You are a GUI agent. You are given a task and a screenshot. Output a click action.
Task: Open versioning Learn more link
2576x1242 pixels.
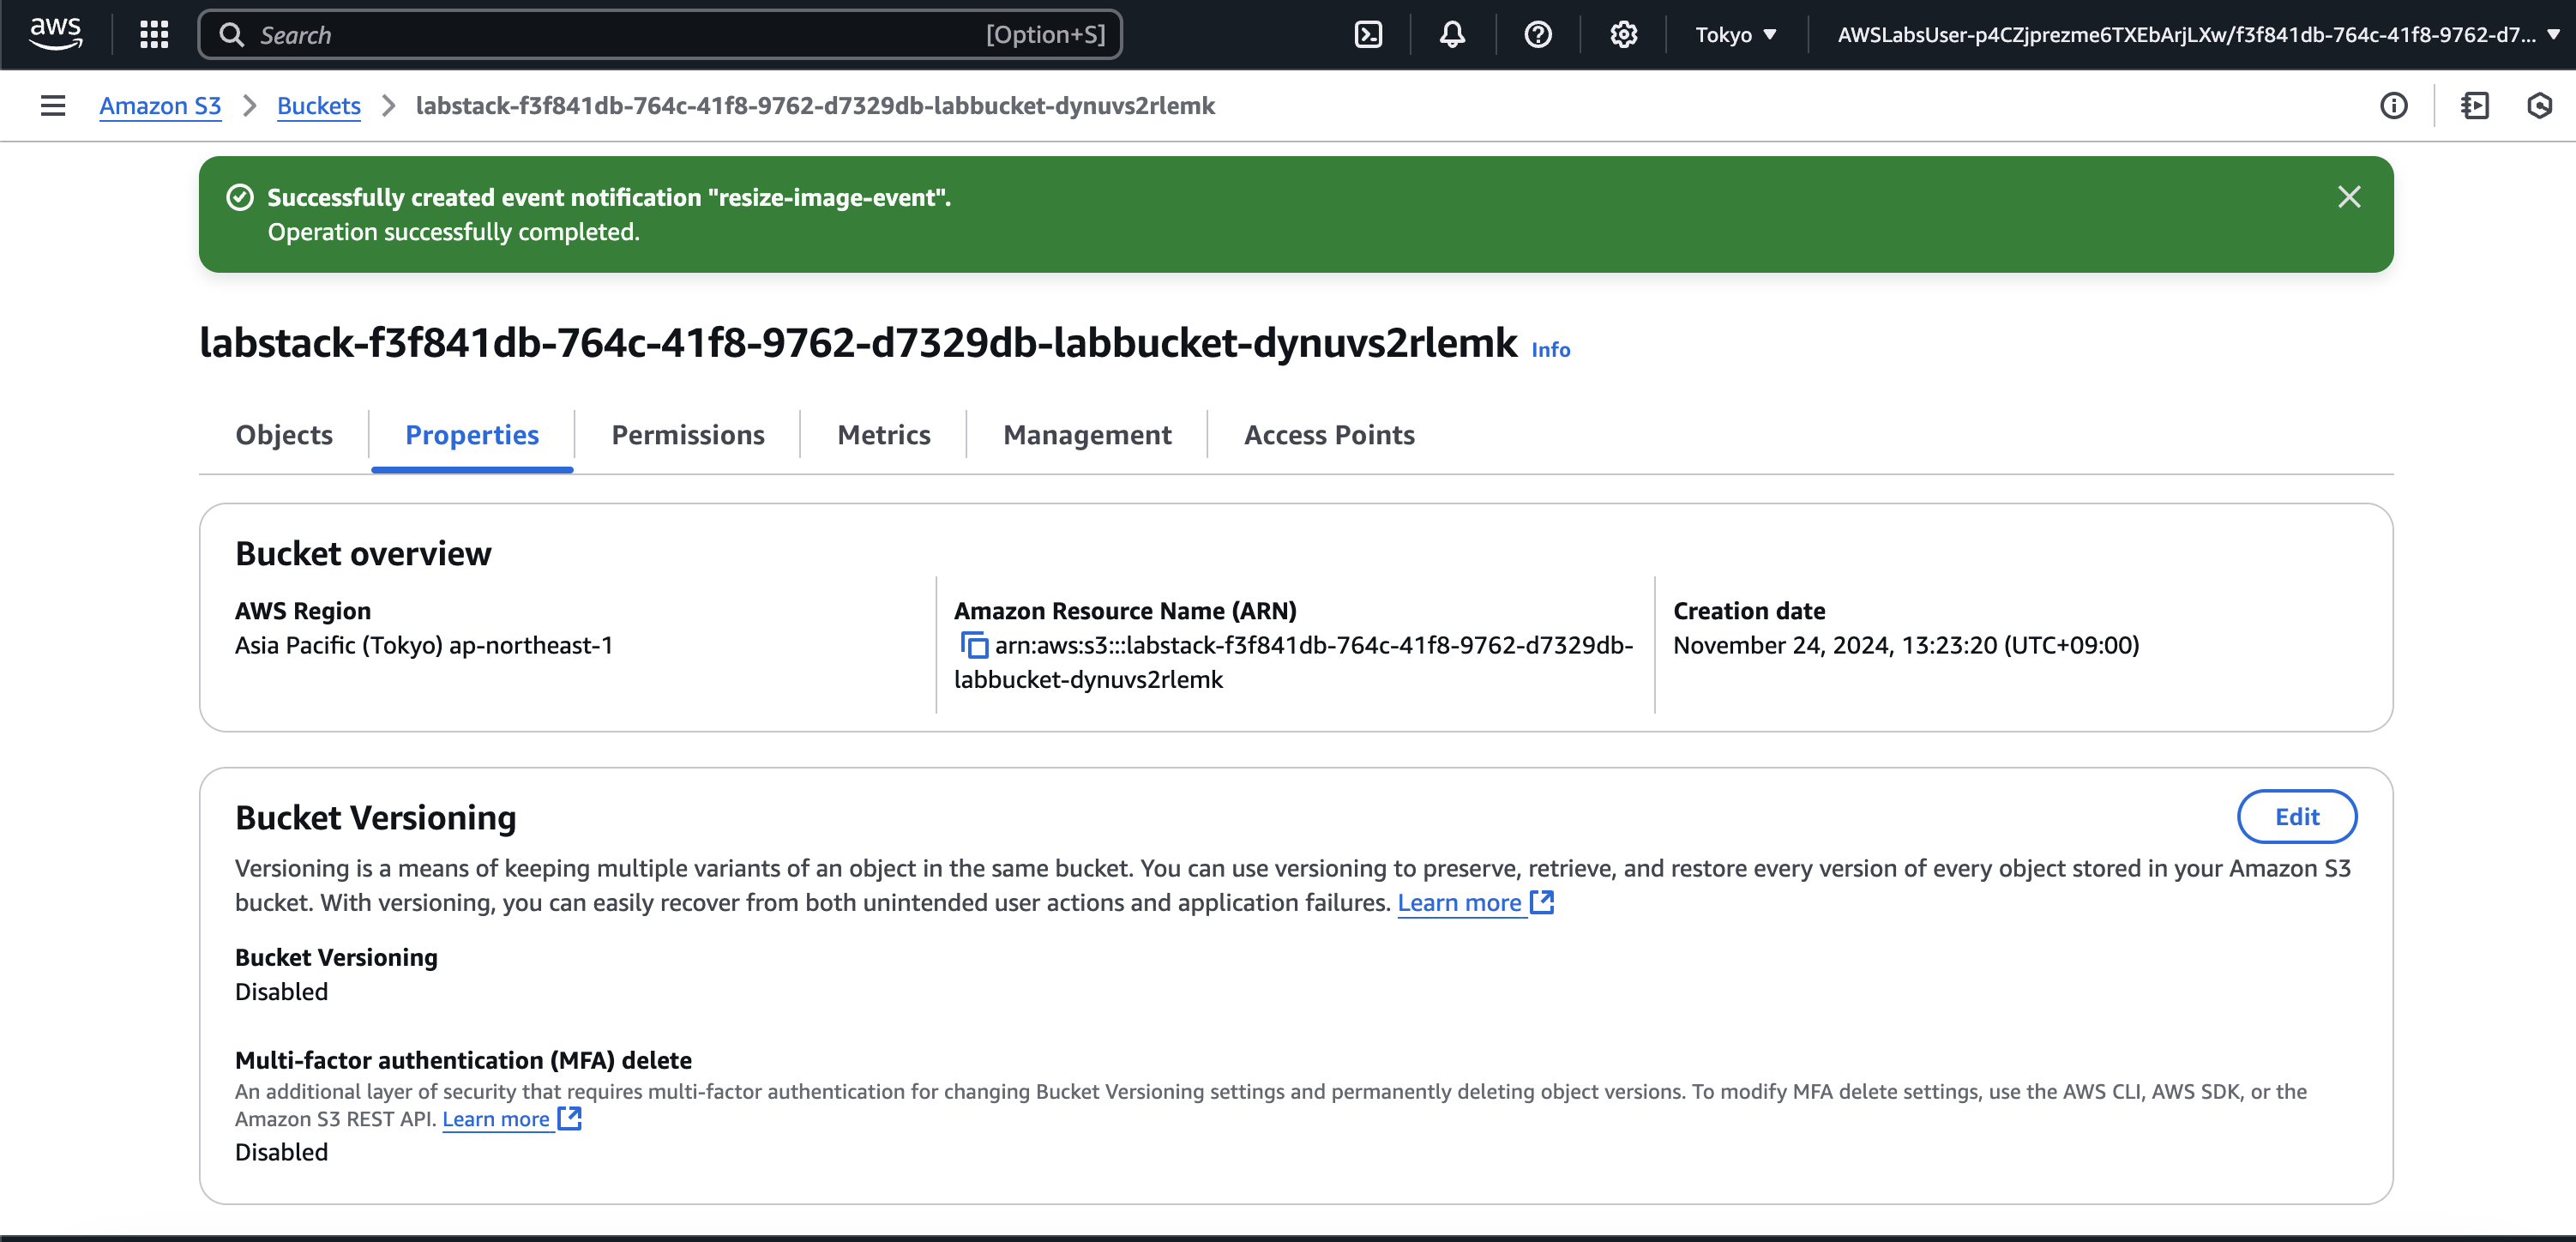tap(1475, 903)
